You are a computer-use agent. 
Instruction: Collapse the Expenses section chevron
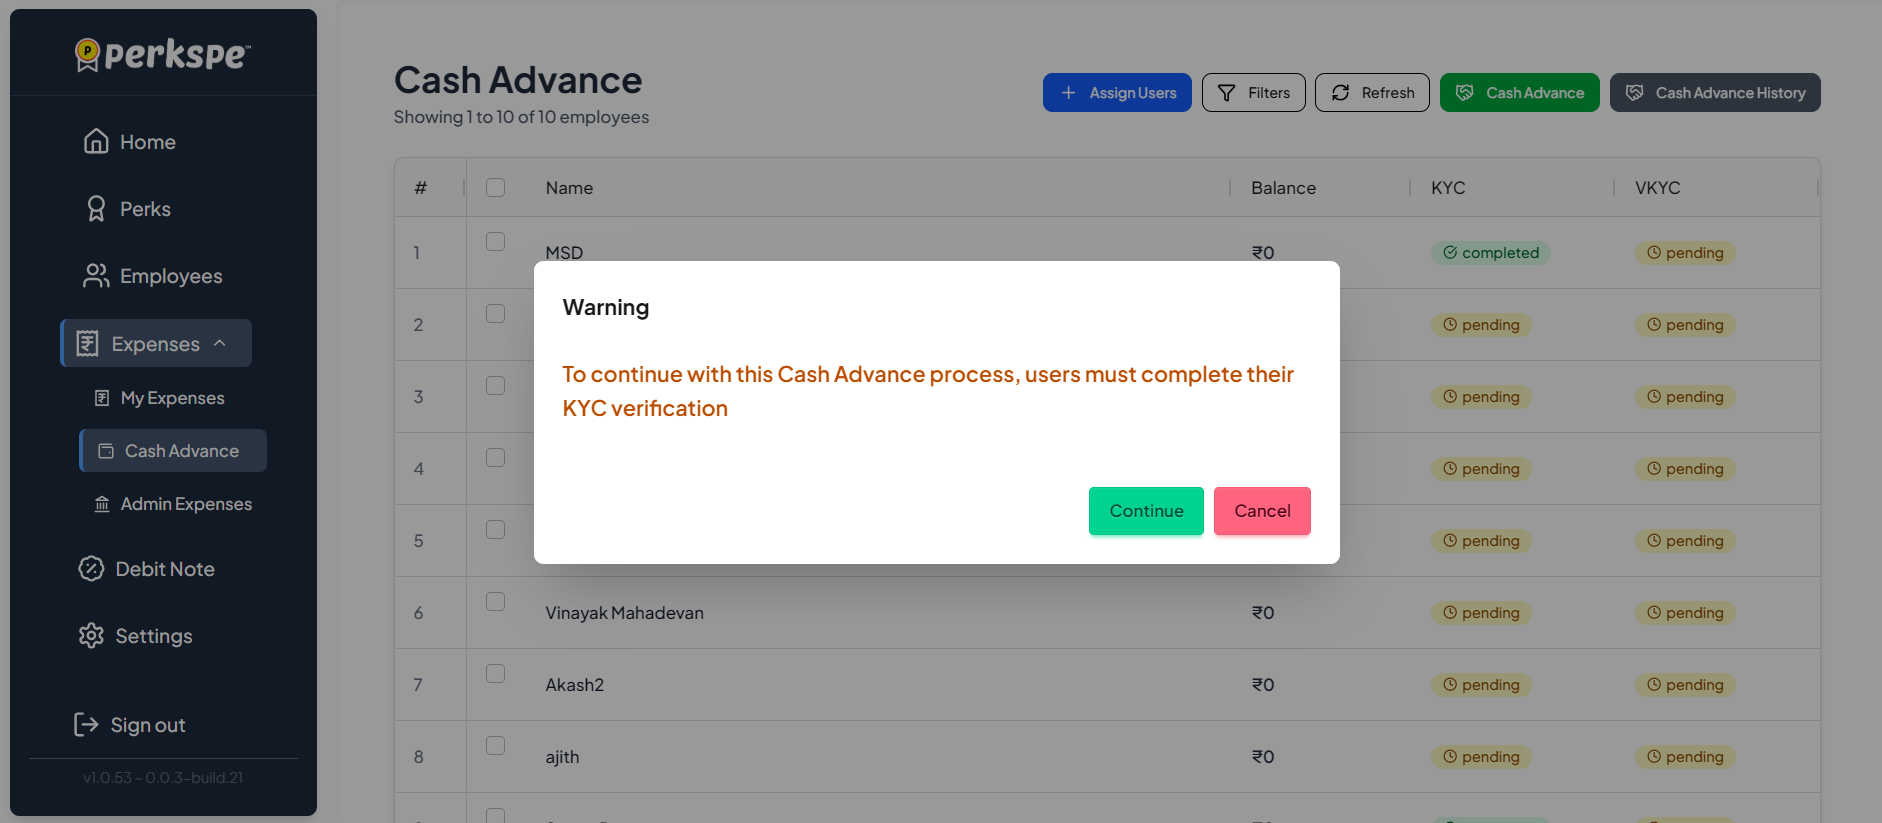(222, 343)
